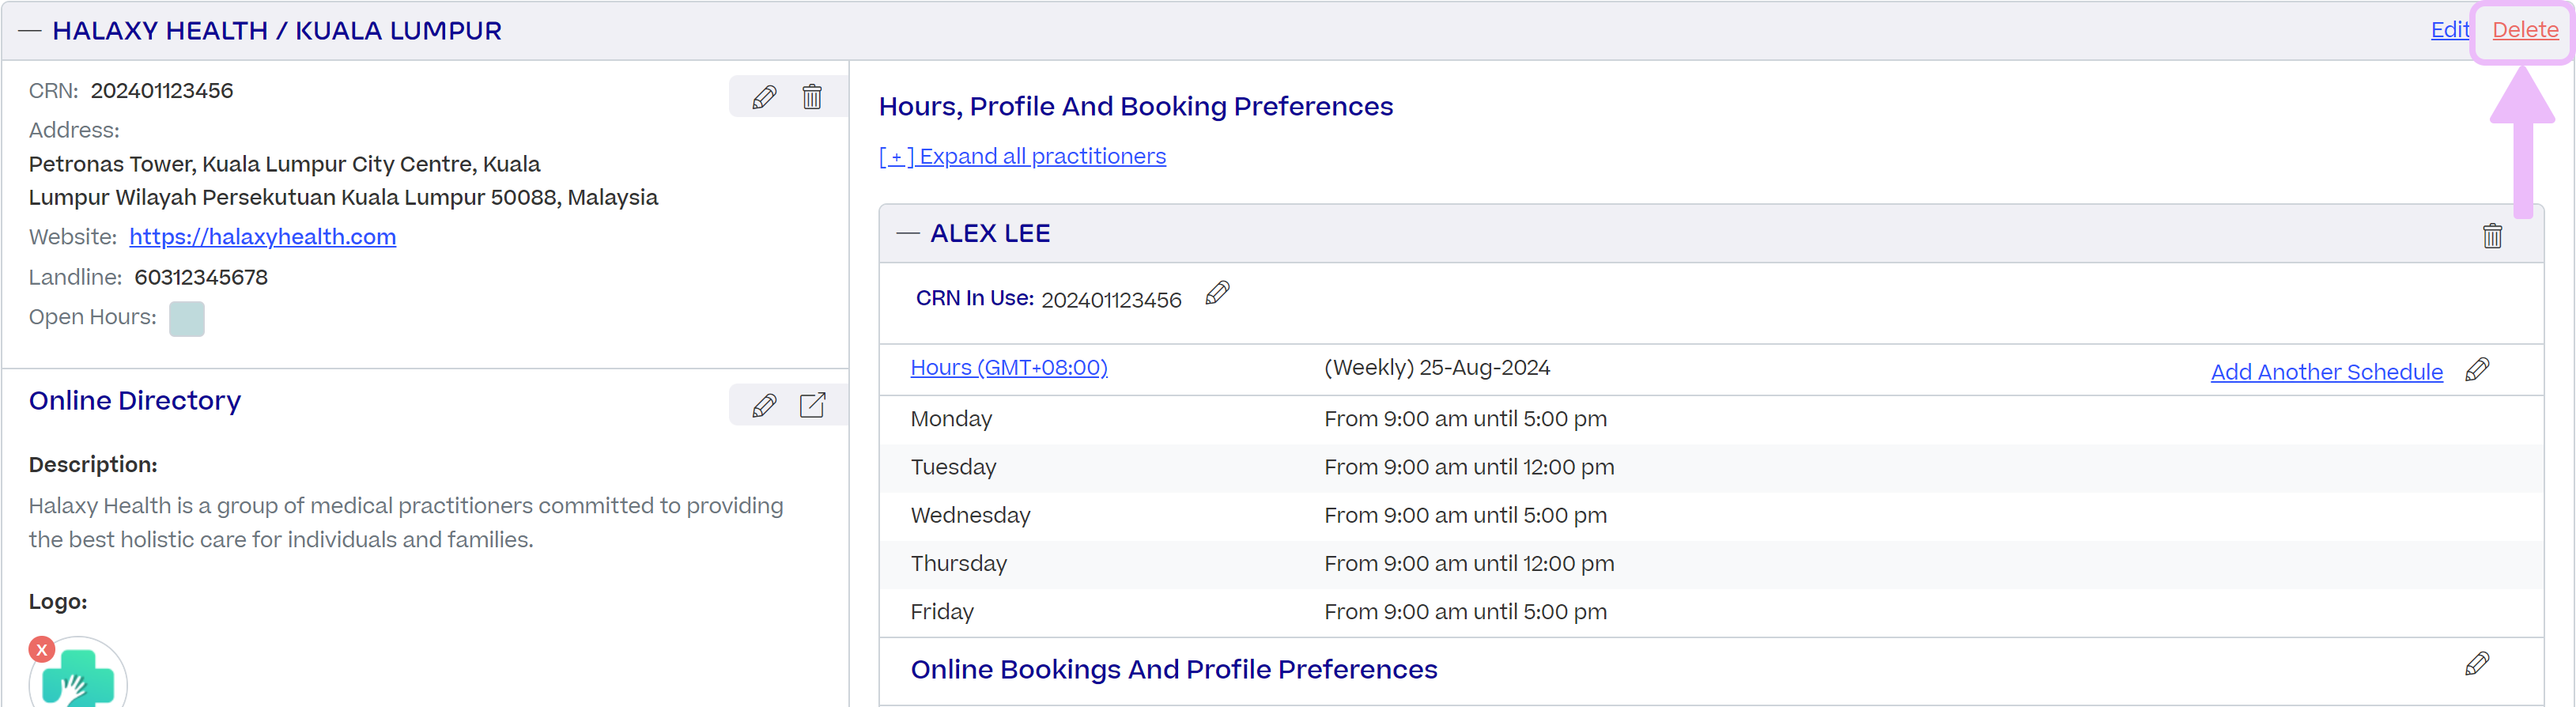Edit clinic CRN and address details
The height and width of the screenshot is (707, 2576).
coord(764,97)
